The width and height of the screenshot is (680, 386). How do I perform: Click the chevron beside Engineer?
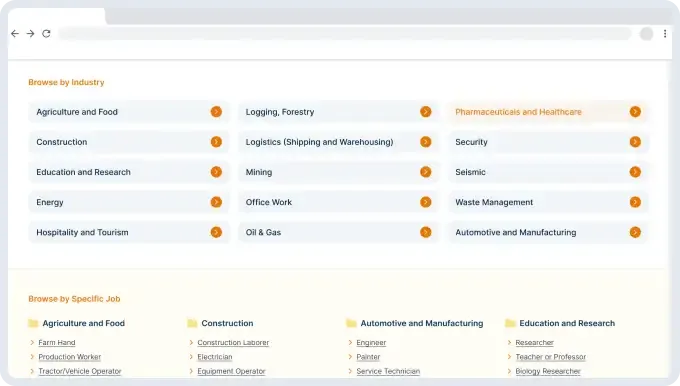pos(350,343)
